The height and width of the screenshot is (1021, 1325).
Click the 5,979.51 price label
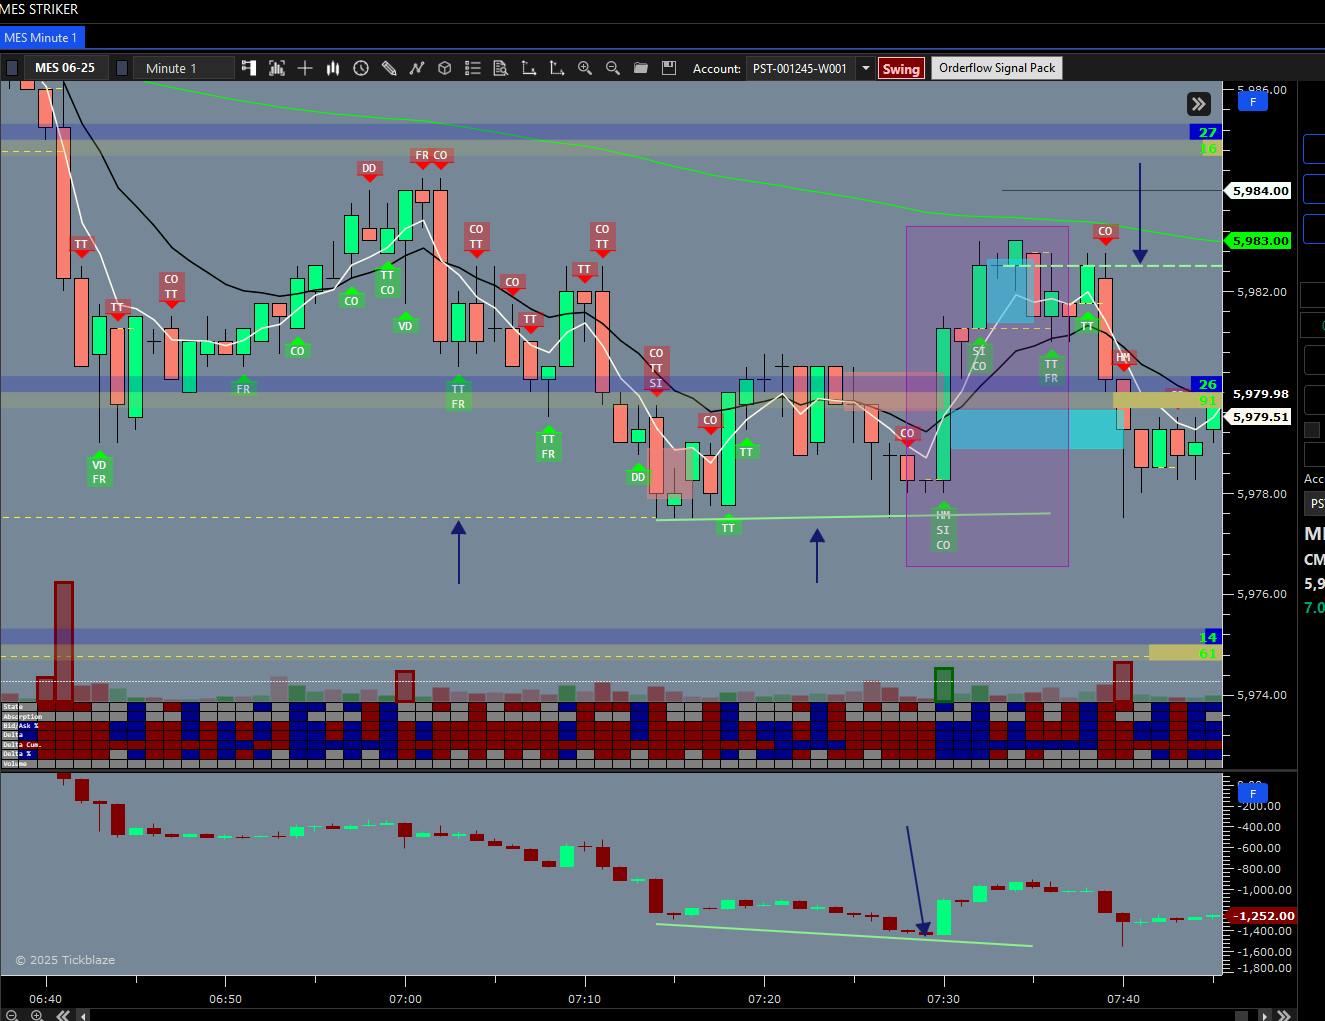point(1260,416)
